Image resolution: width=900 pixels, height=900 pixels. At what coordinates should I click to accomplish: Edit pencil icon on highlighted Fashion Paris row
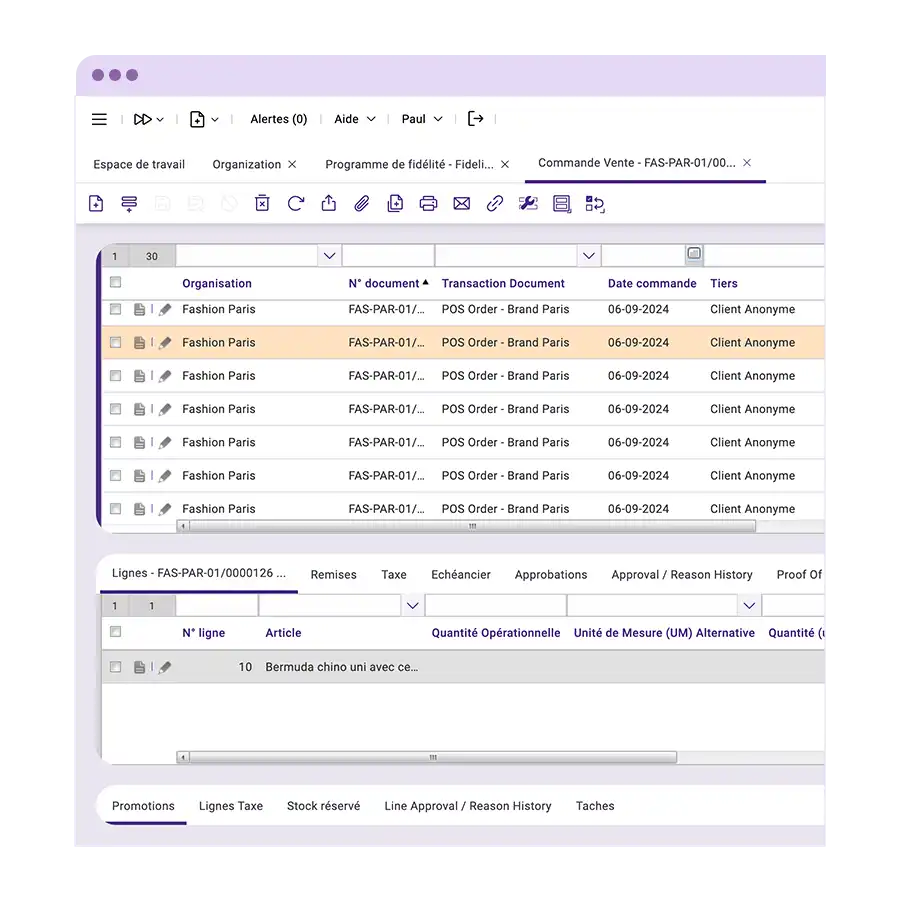[165, 343]
